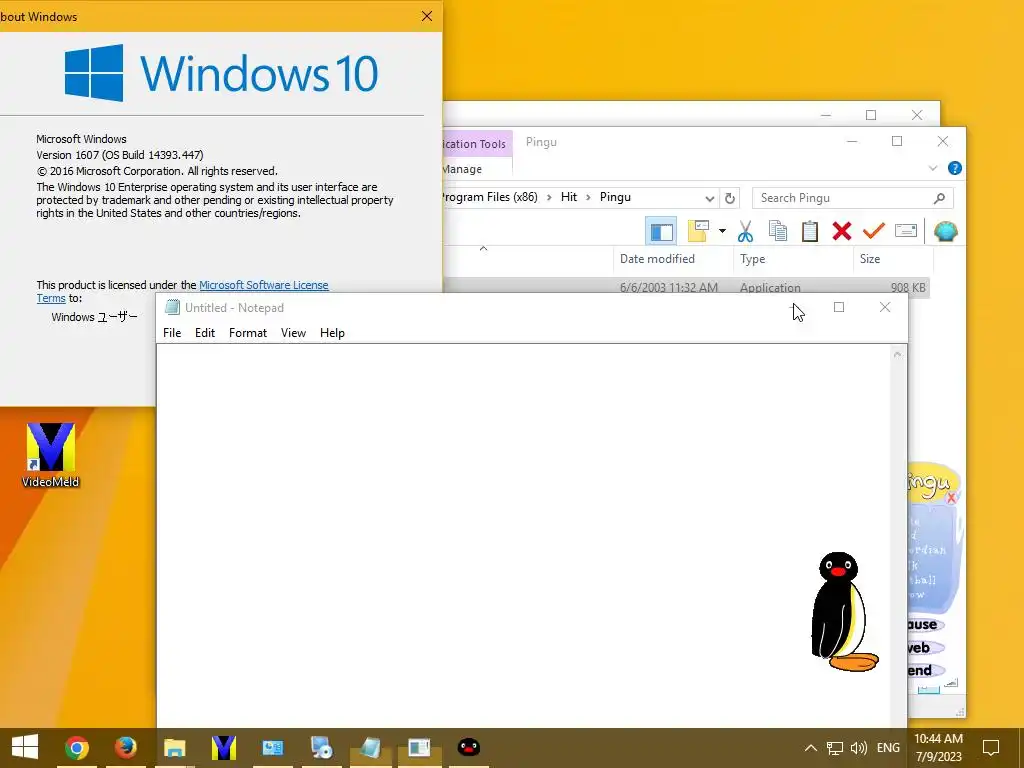This screenshot has height=768, width=1024.
Task: Click the "908 KB" size cell
Action: point(908,287)
